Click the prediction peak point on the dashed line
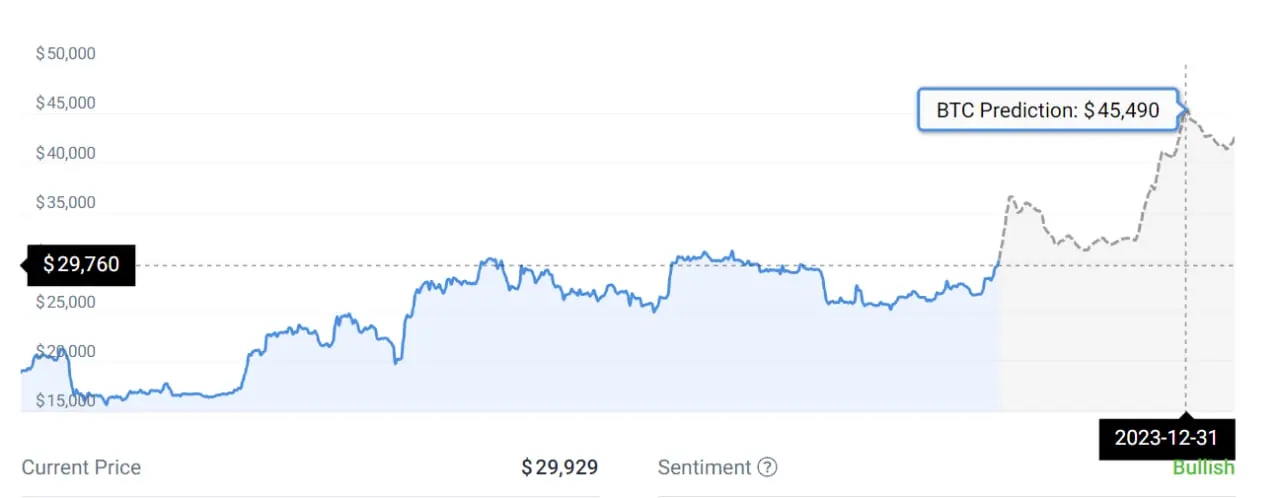Image resolution: width=1280 pixels, height=498 pixels. (x=1186, y=111)
